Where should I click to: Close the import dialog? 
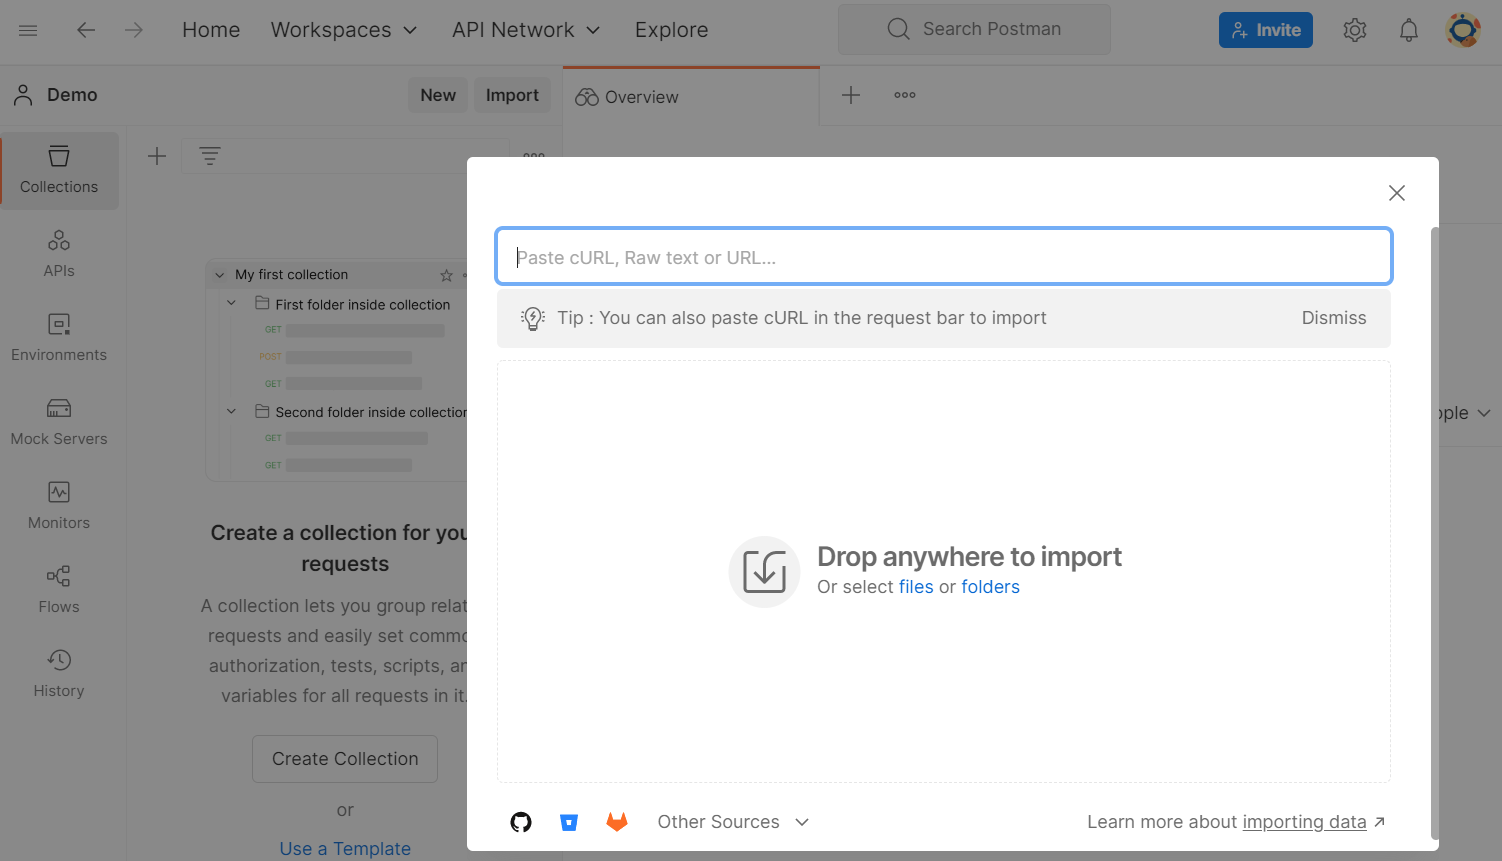point(1397,193)
